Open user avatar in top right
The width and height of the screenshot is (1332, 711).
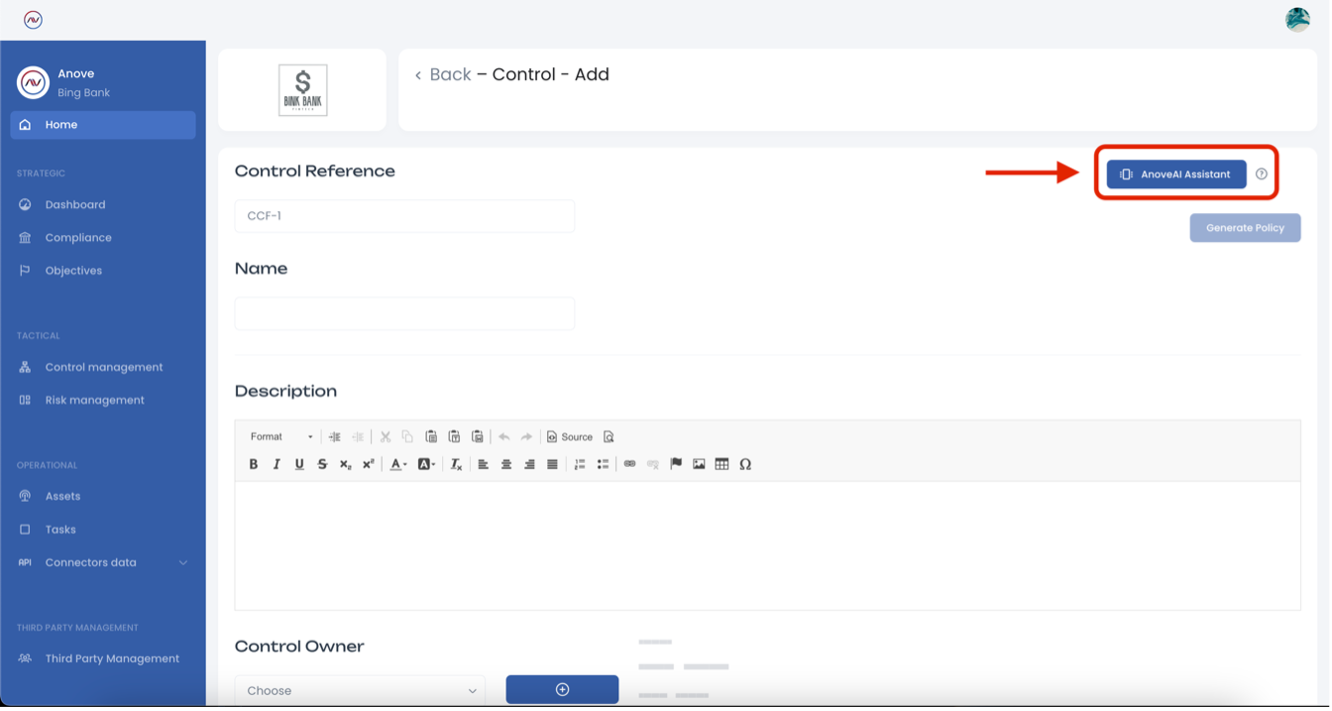tap(1298, 19)
